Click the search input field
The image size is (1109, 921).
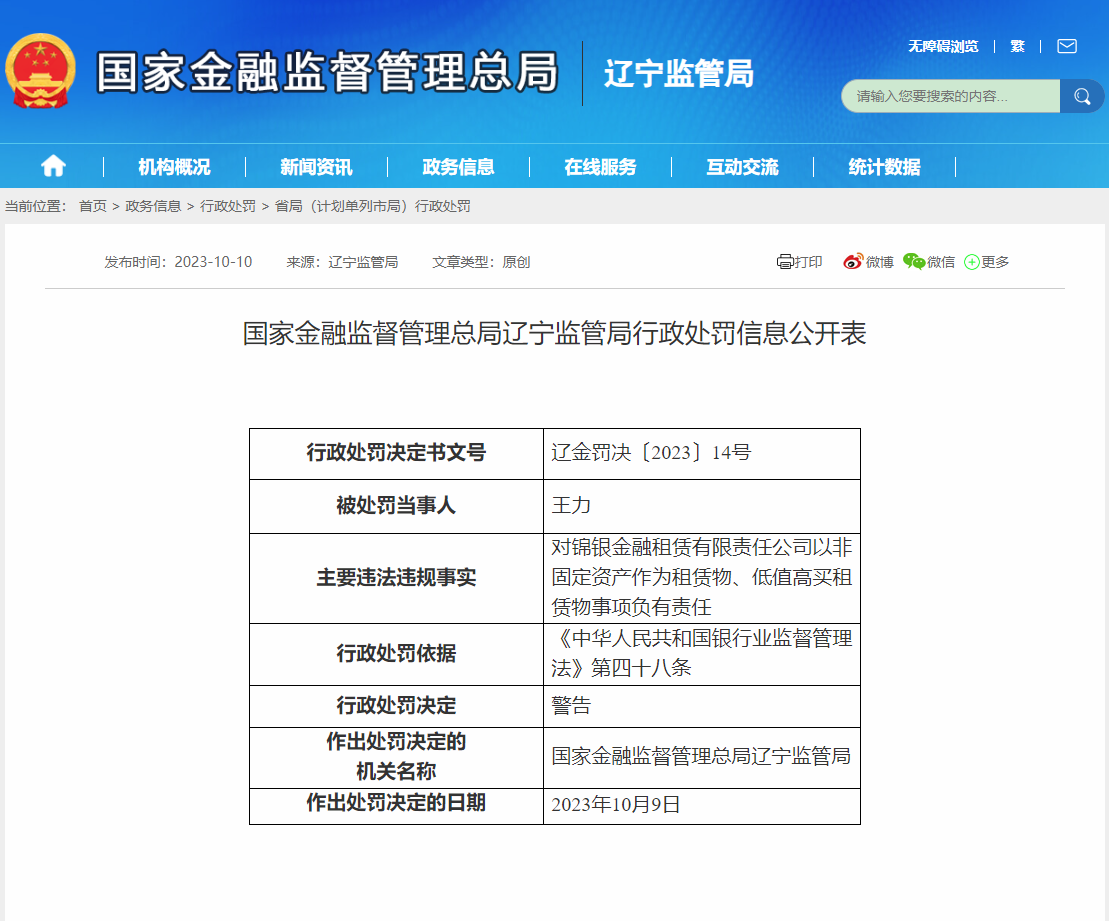(950, 96)
